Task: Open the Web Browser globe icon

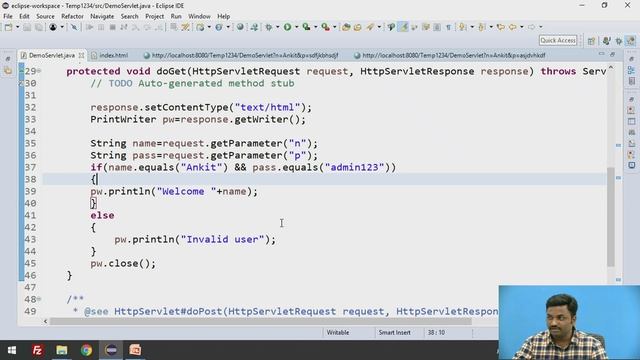Action: [x=240, y=27]
